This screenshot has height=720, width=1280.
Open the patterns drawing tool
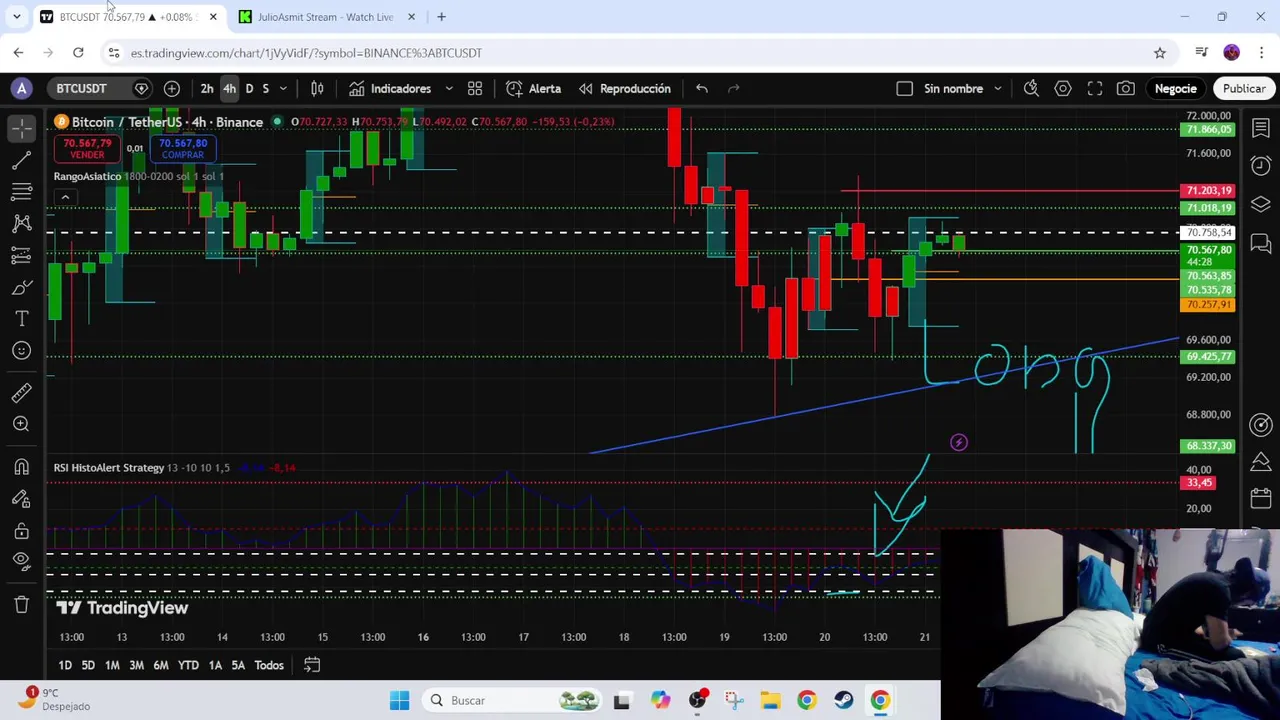coord(21,223)
